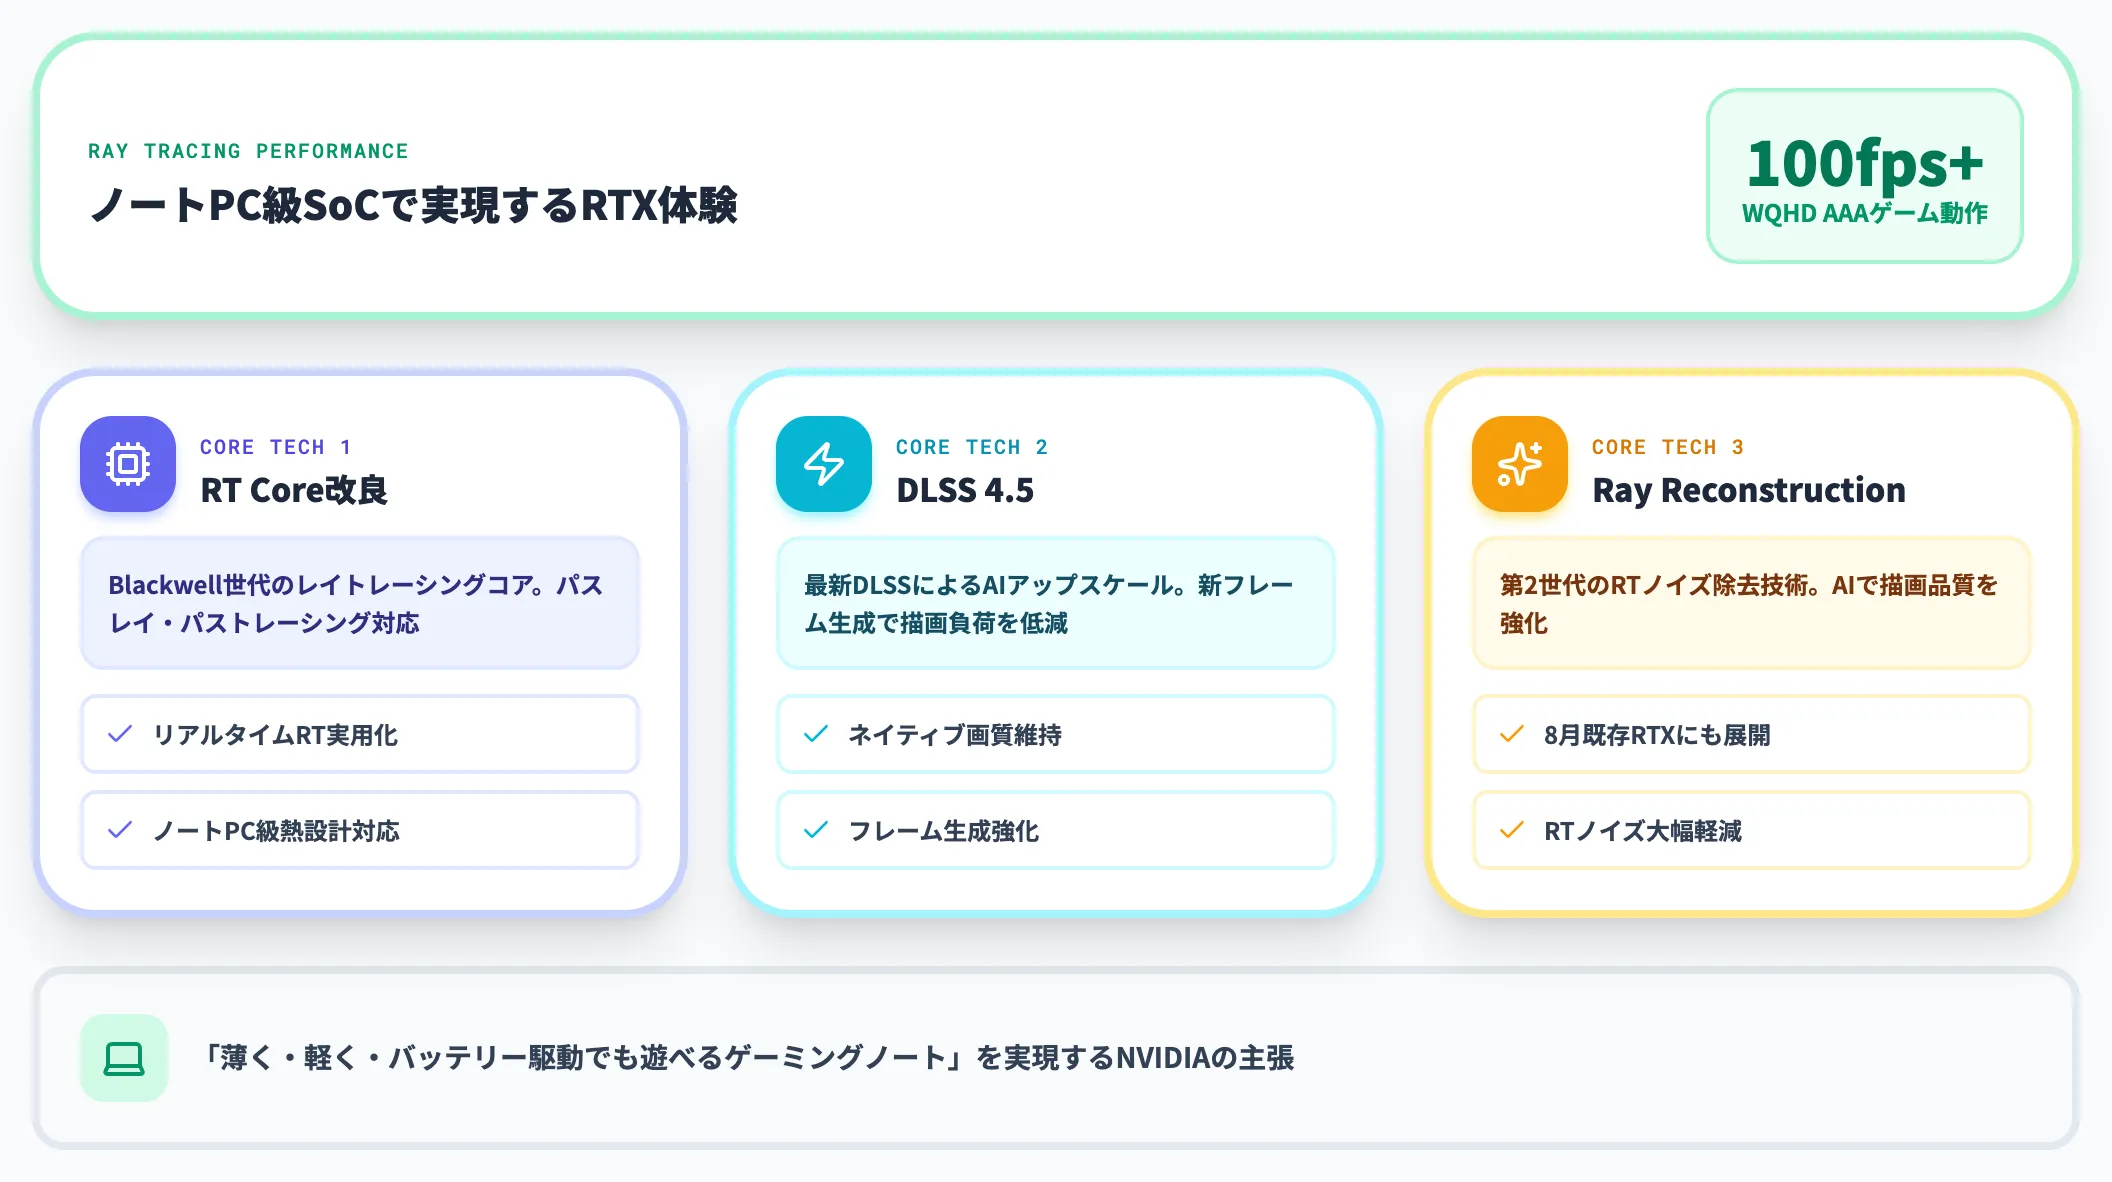Click the RAY TRACING PERFORMANCE label
The image size is (2112, 1182).
click(x=248, y=151)
